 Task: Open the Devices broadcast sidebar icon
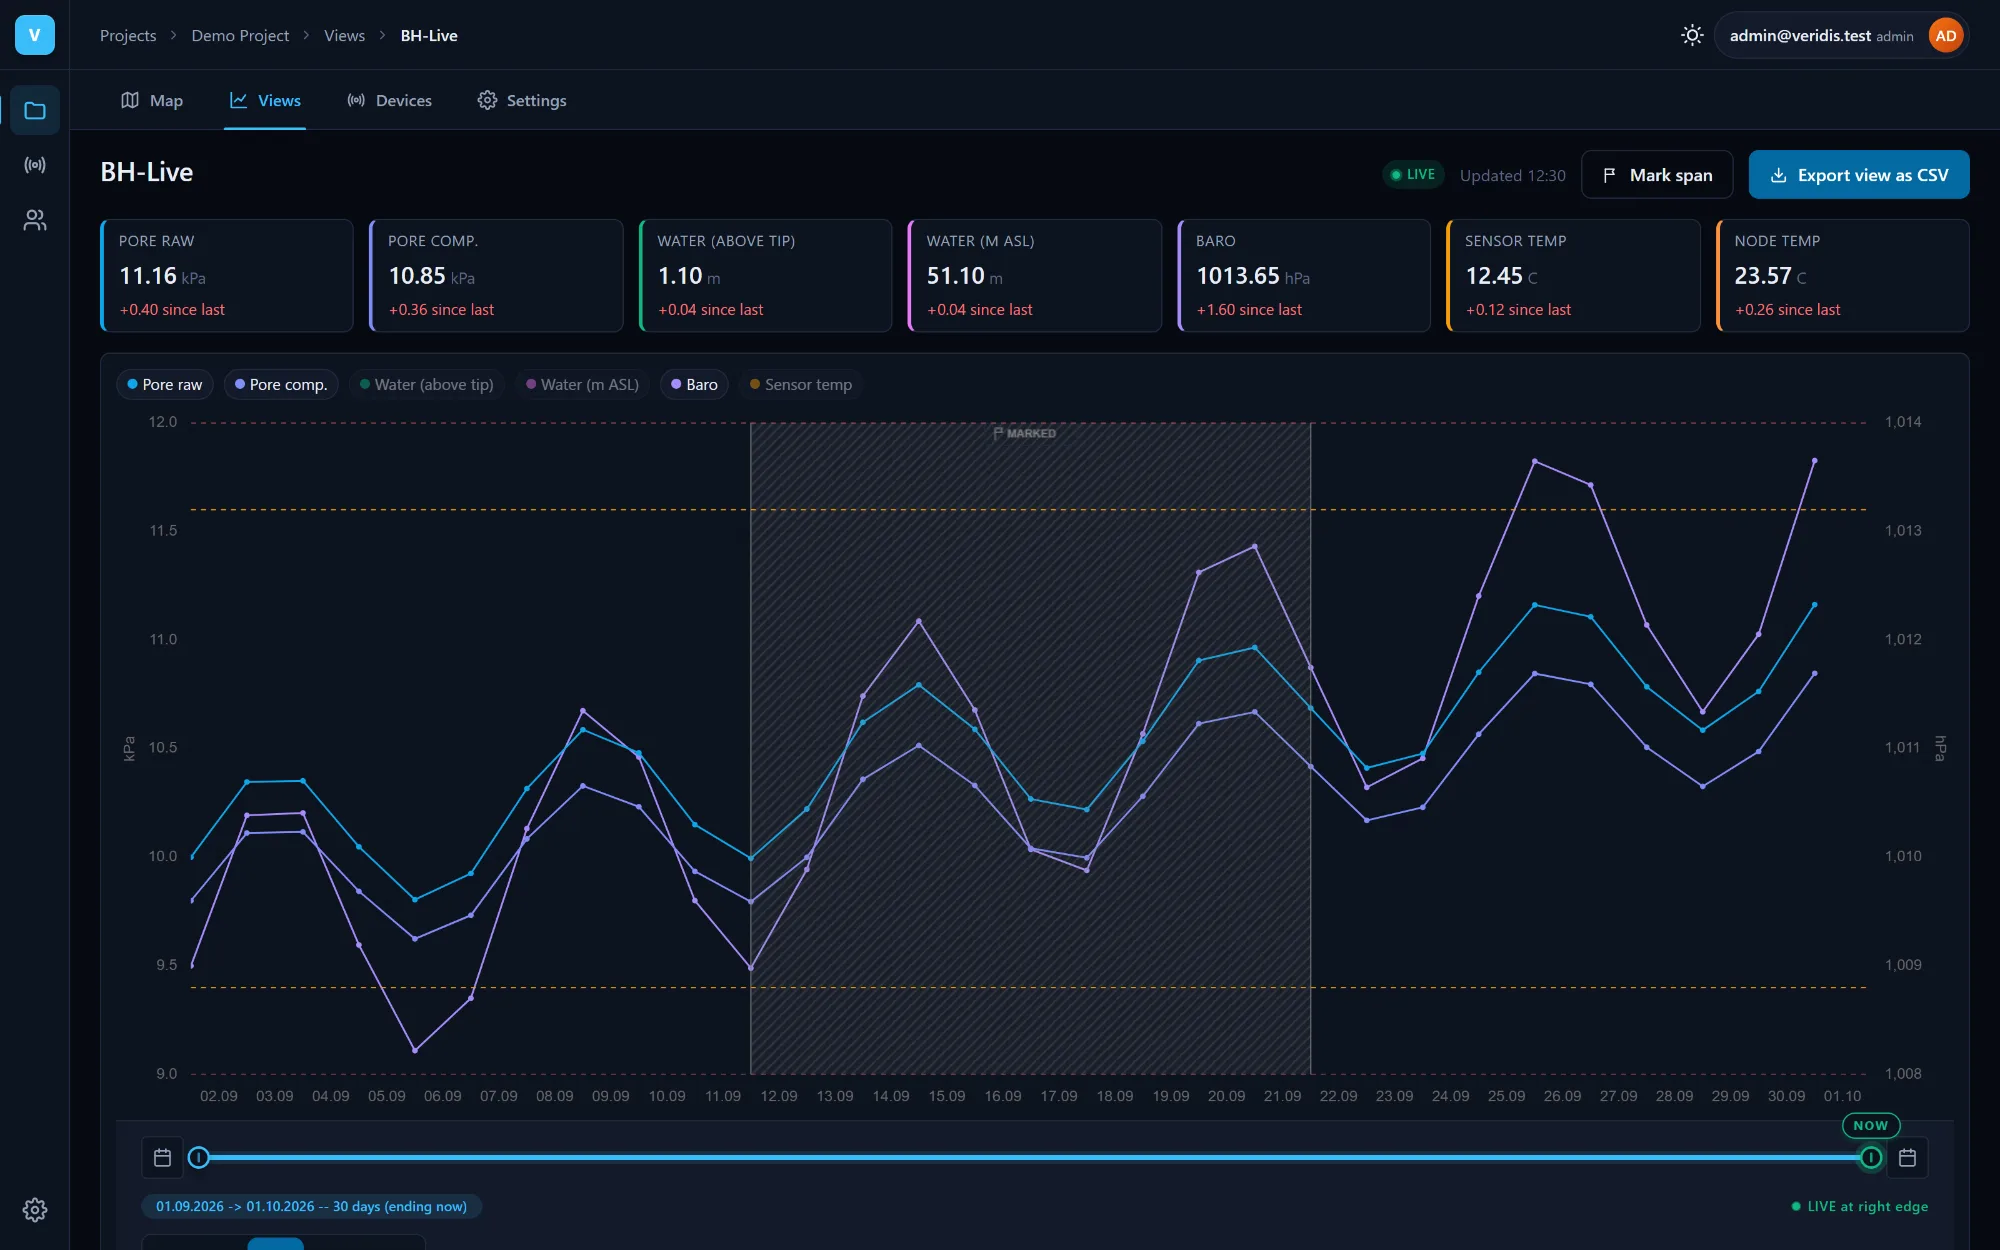tap(35, 165)
